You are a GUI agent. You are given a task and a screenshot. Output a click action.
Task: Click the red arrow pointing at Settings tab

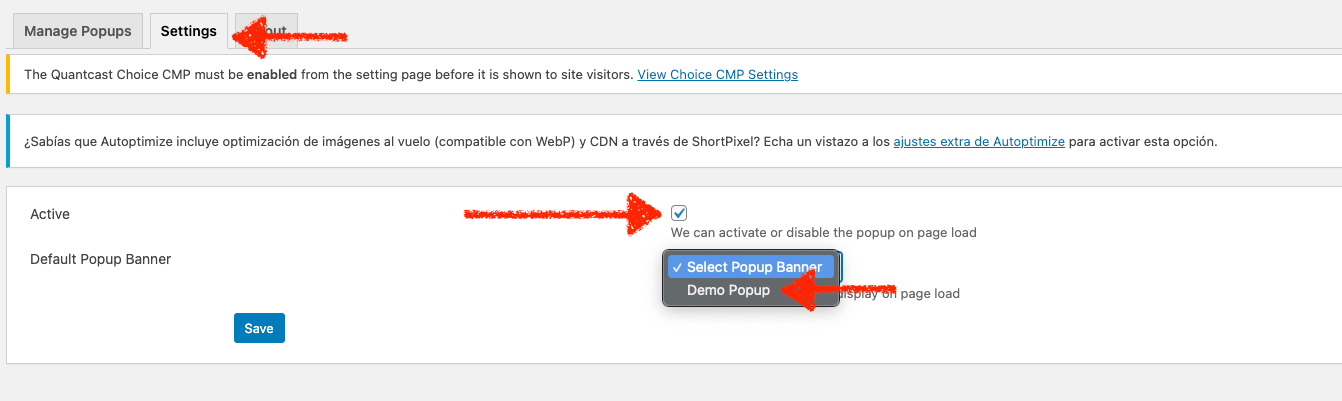[290, 37]
